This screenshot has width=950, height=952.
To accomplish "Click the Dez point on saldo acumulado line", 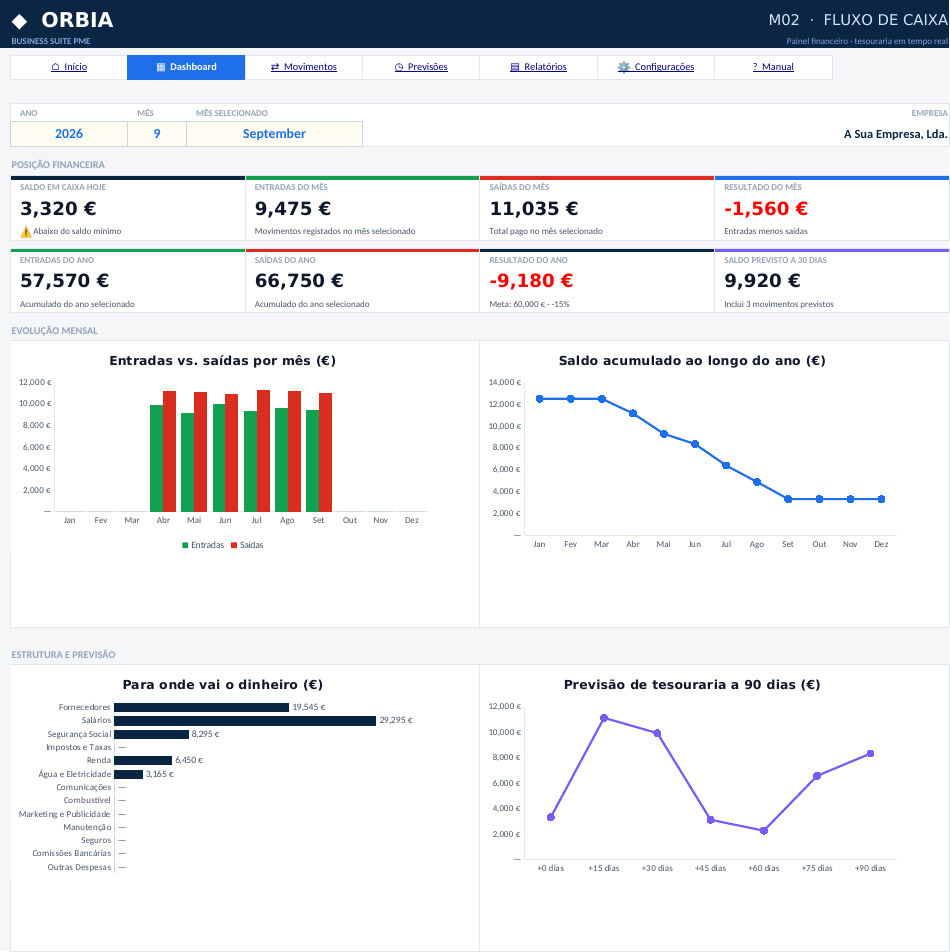I will click(x=881, y=499).
